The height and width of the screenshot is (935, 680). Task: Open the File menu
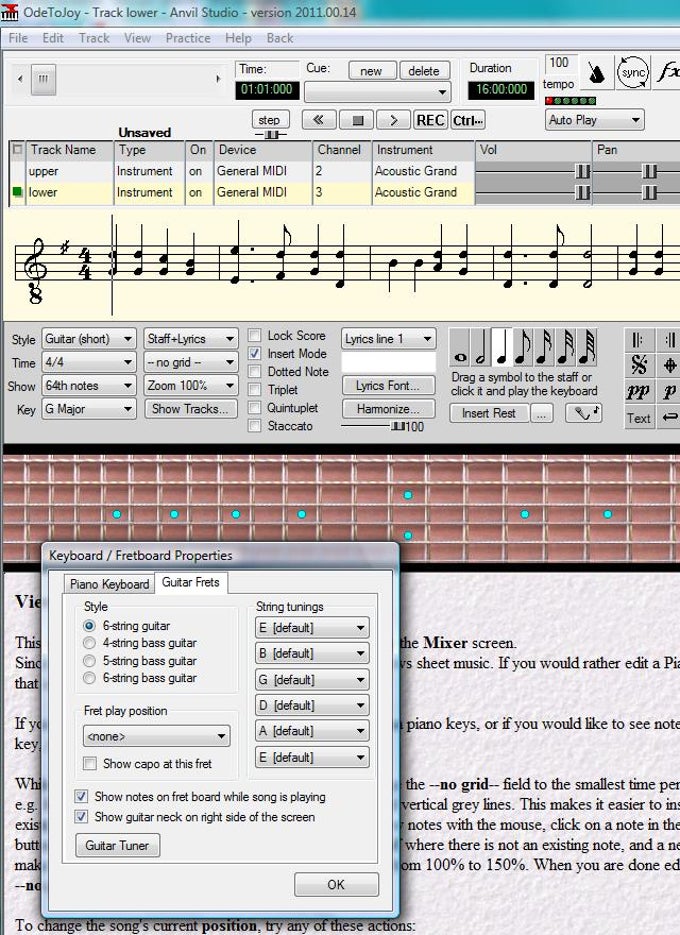pos(18,38)
